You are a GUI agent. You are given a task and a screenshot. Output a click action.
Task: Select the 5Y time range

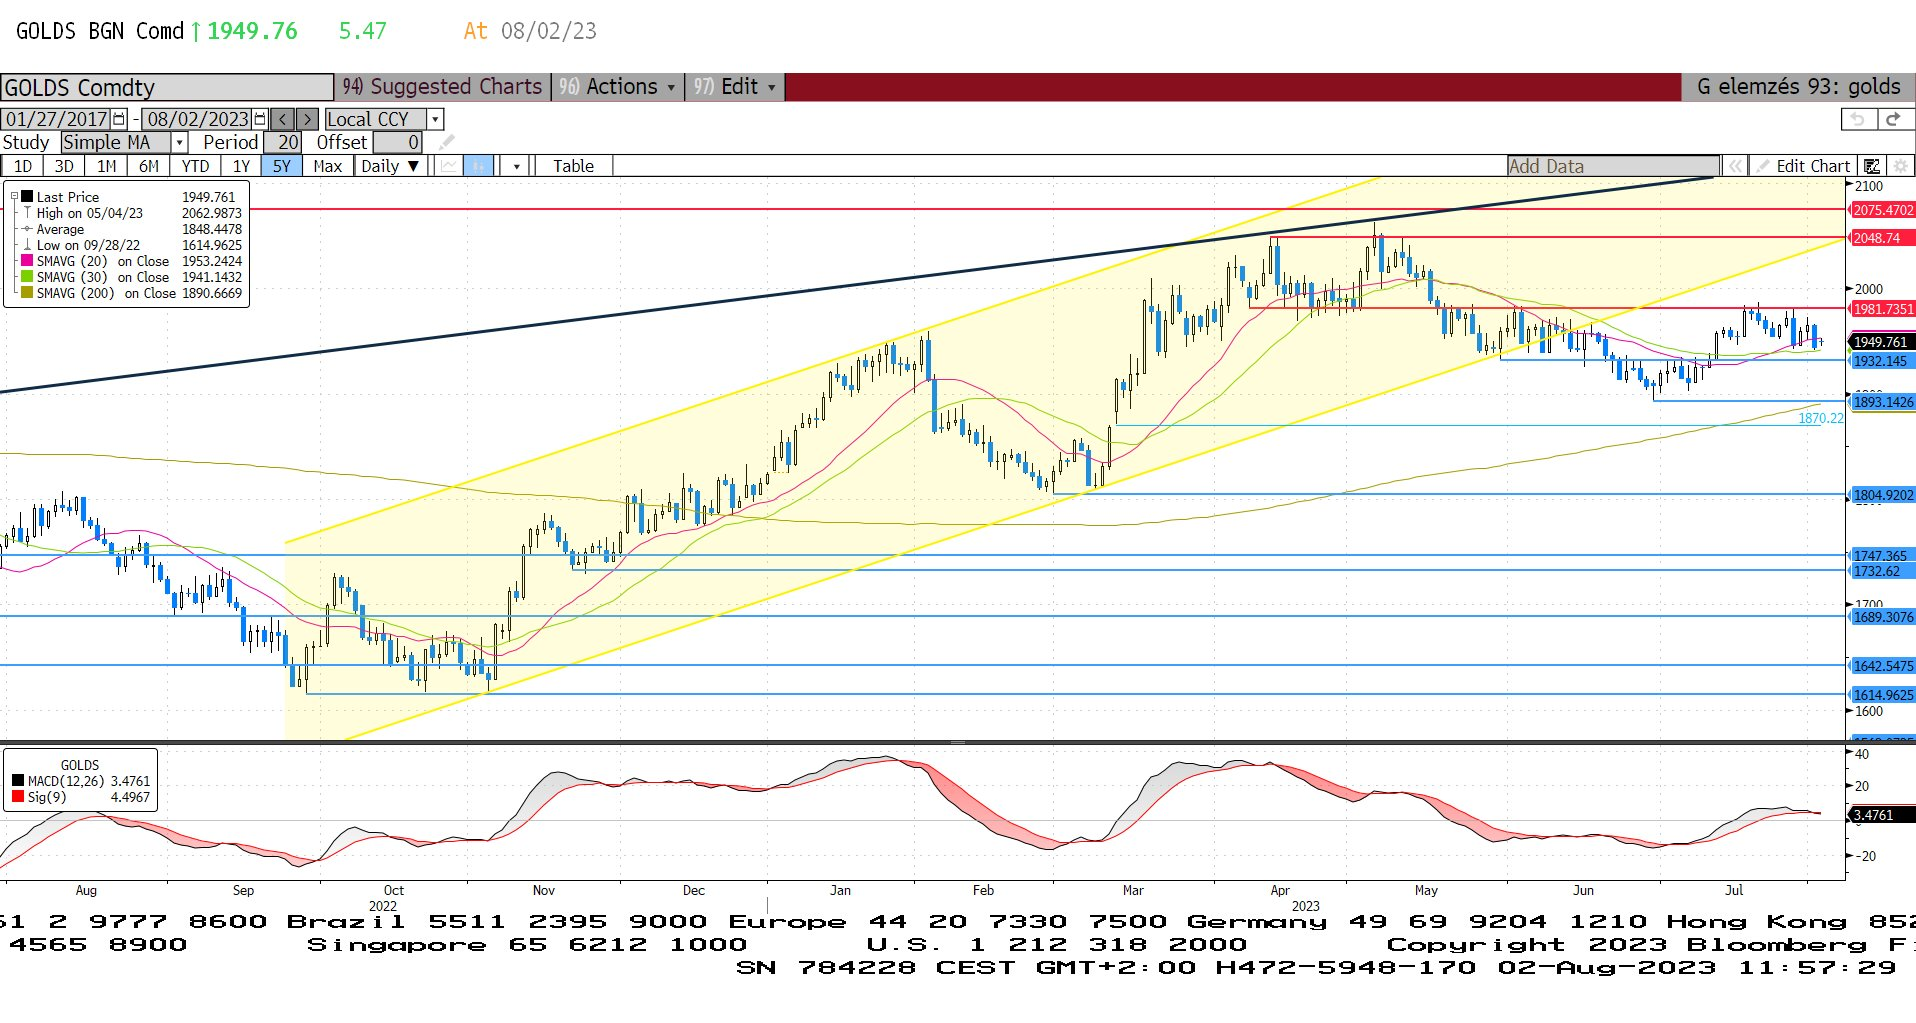tap(281, 166)
